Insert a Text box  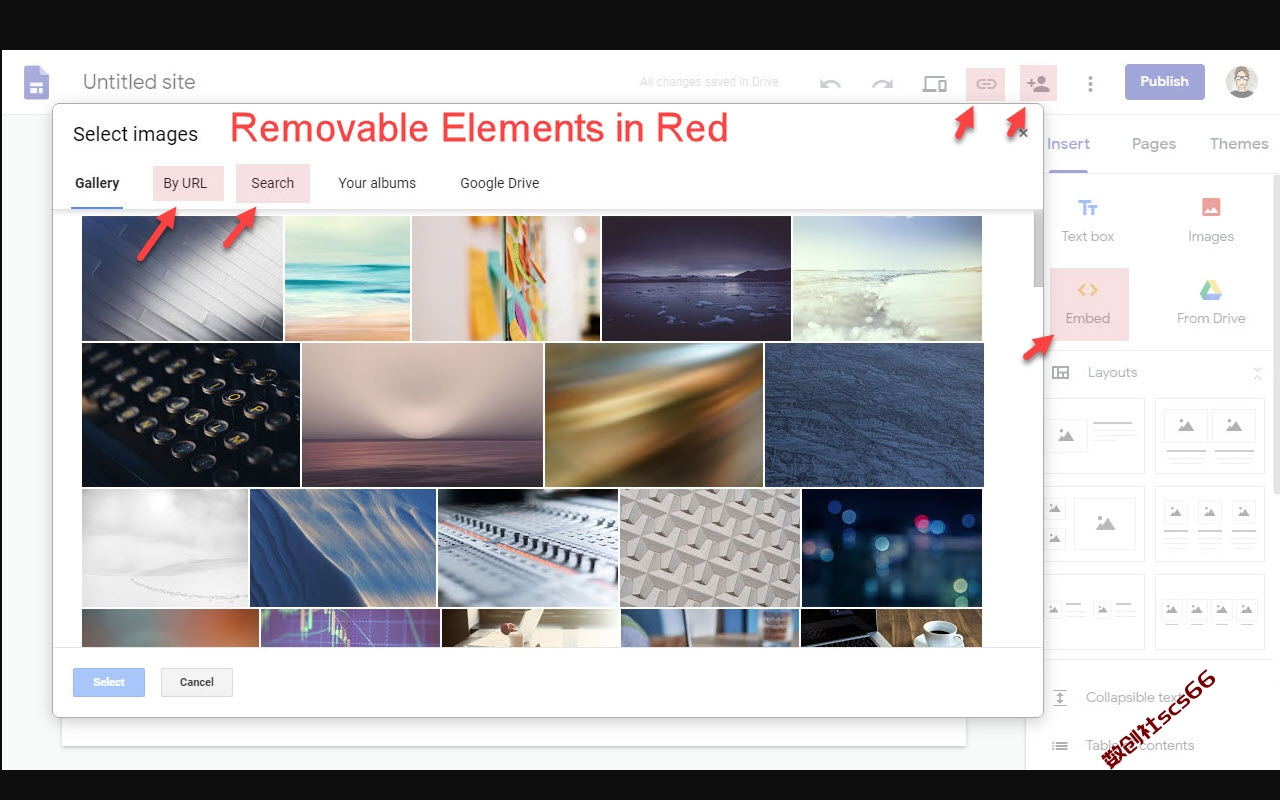pyautogui.click(x=1088, y=220)
